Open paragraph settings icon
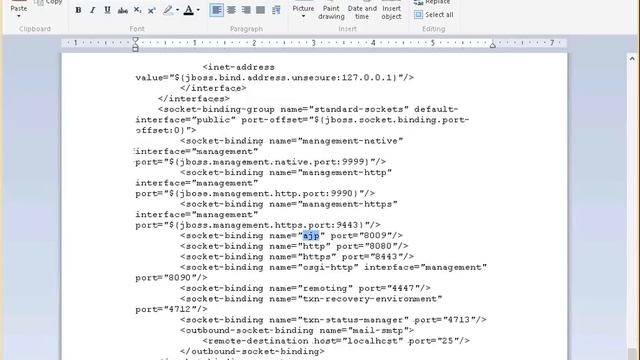This screenshot has width=640, height=360. 276,10
